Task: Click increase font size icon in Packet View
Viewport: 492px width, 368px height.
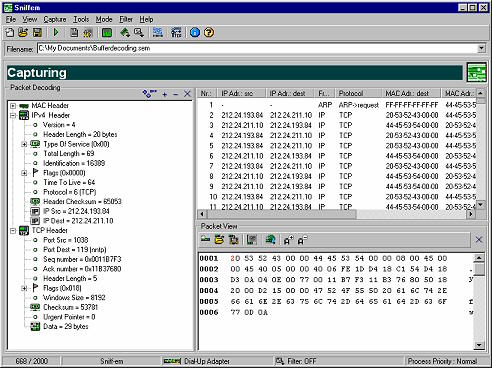Action: point(288,240)
